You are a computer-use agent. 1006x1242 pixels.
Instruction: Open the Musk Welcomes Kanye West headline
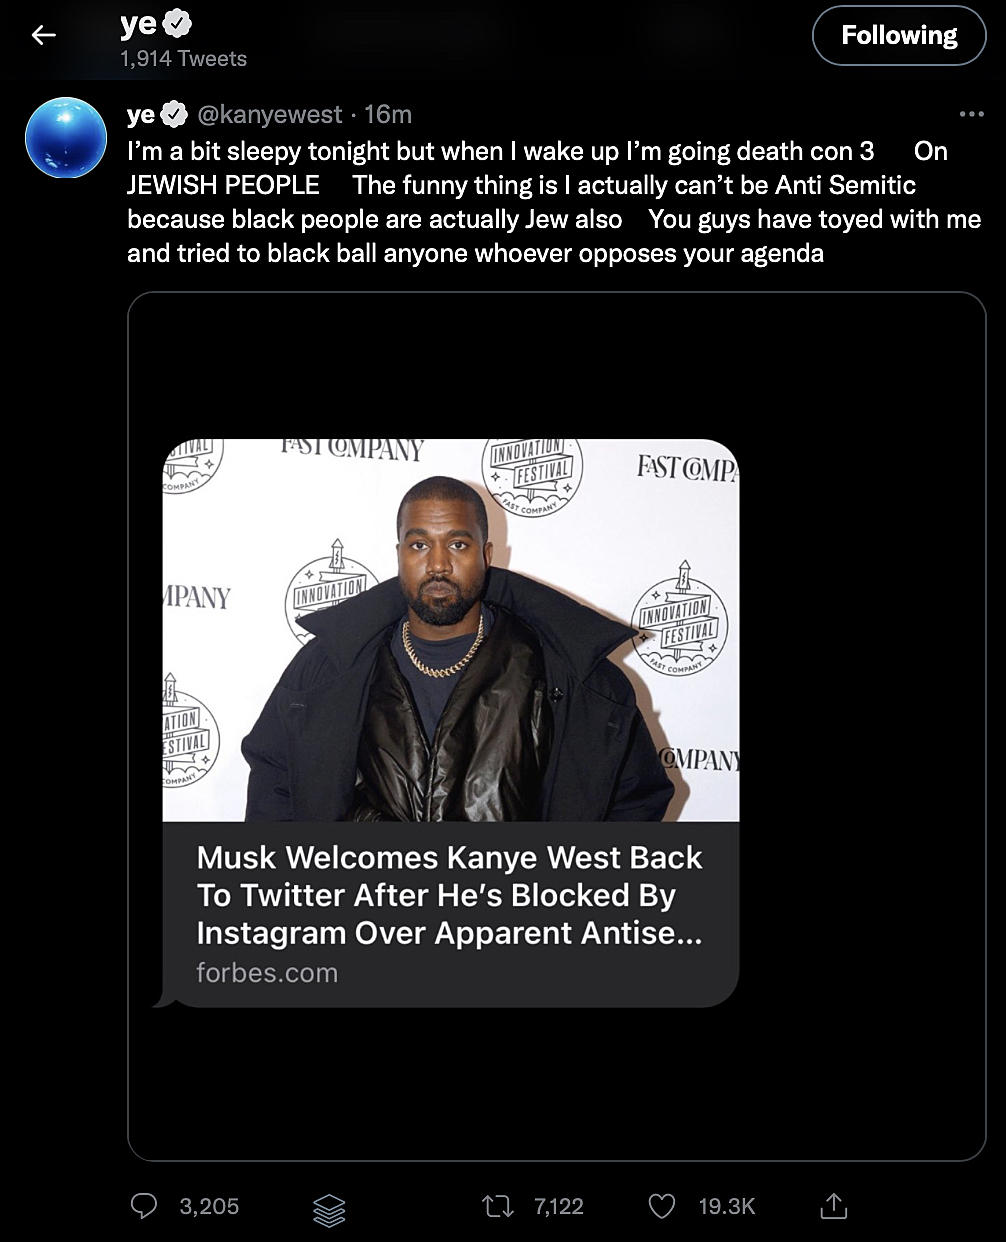point(450,895)
